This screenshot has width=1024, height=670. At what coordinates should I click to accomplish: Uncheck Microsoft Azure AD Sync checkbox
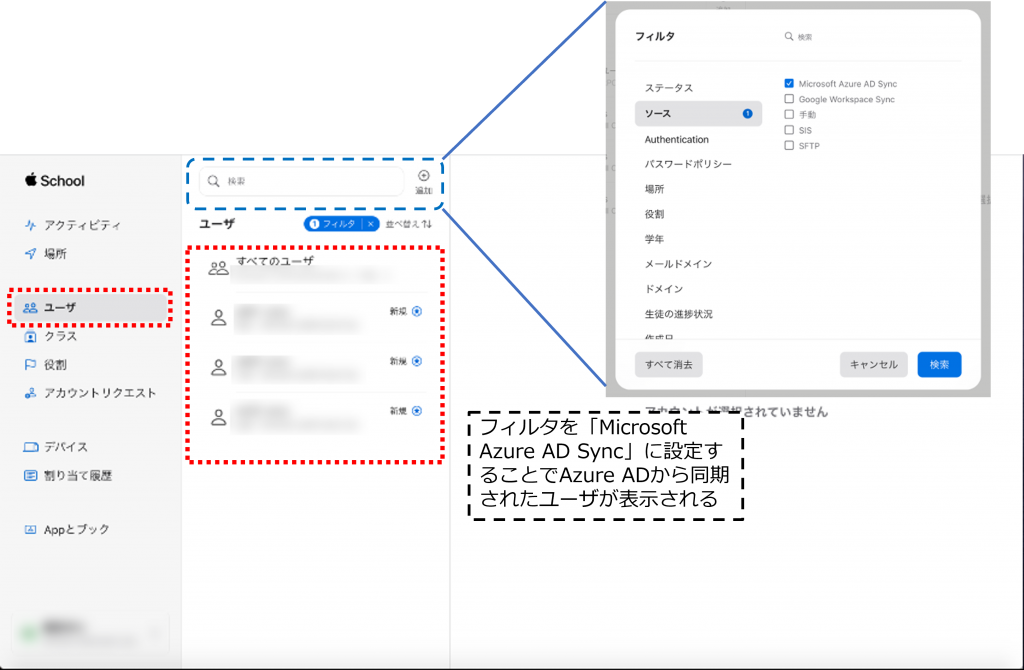click(789, 84)
